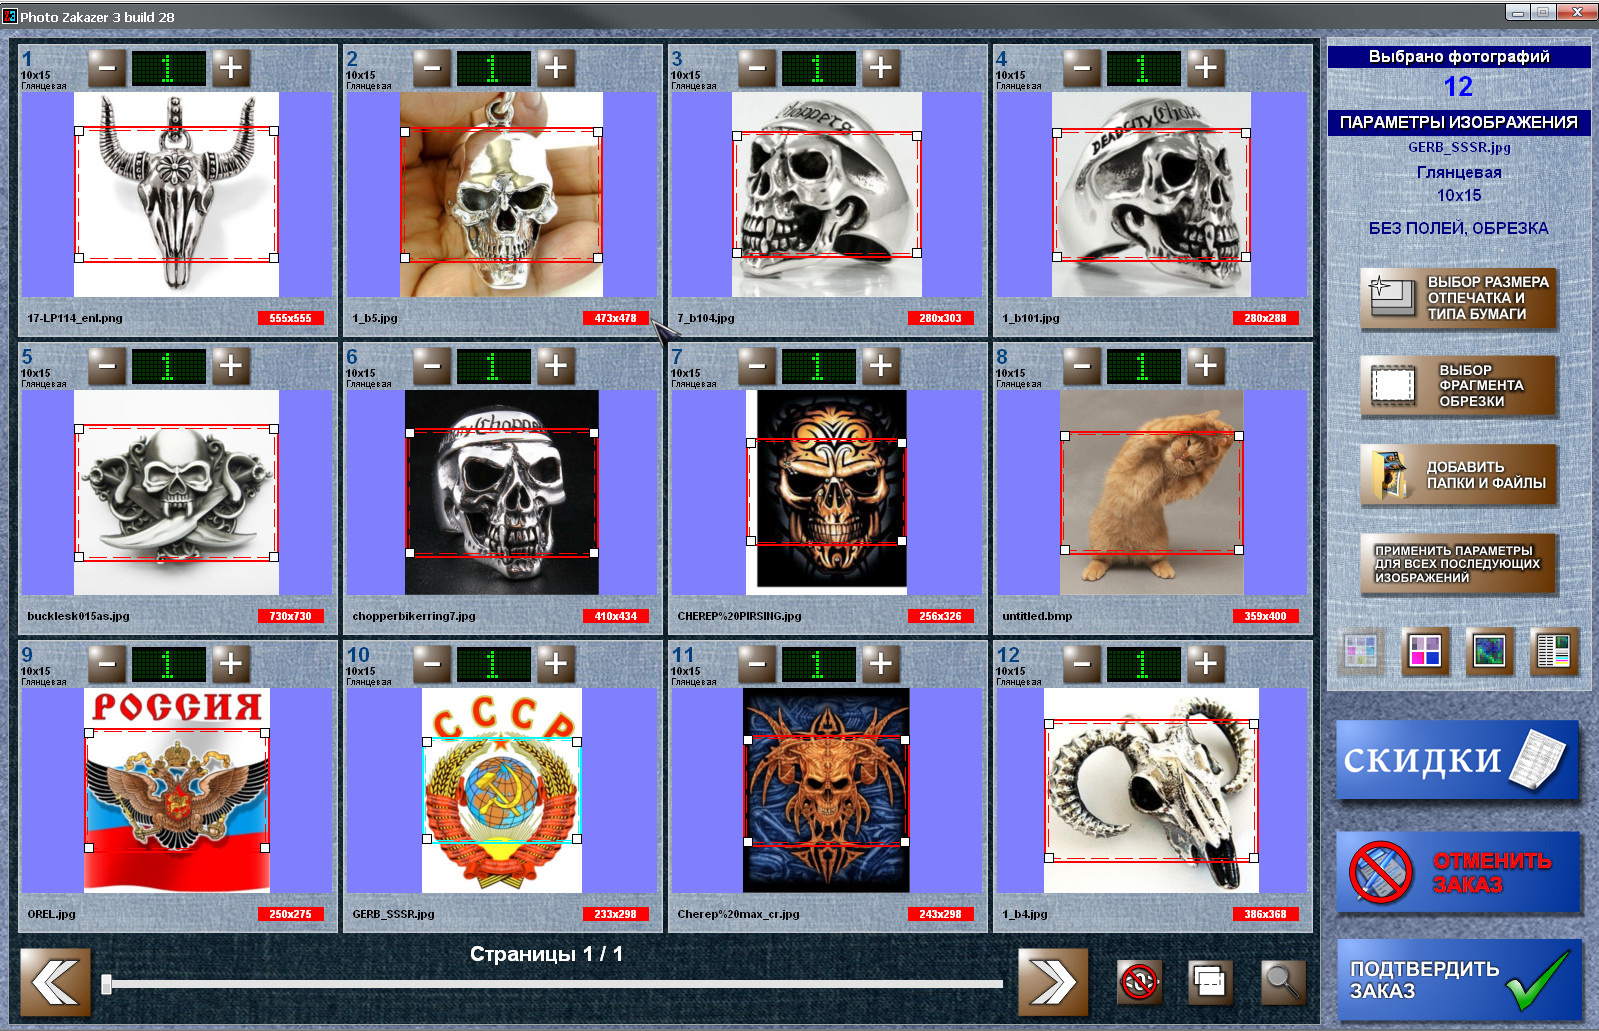The image size is (1599, 1031).
Task: Select the ram skull thumbnail 1_b4.jpg
Action: [x=1151, y=791]
